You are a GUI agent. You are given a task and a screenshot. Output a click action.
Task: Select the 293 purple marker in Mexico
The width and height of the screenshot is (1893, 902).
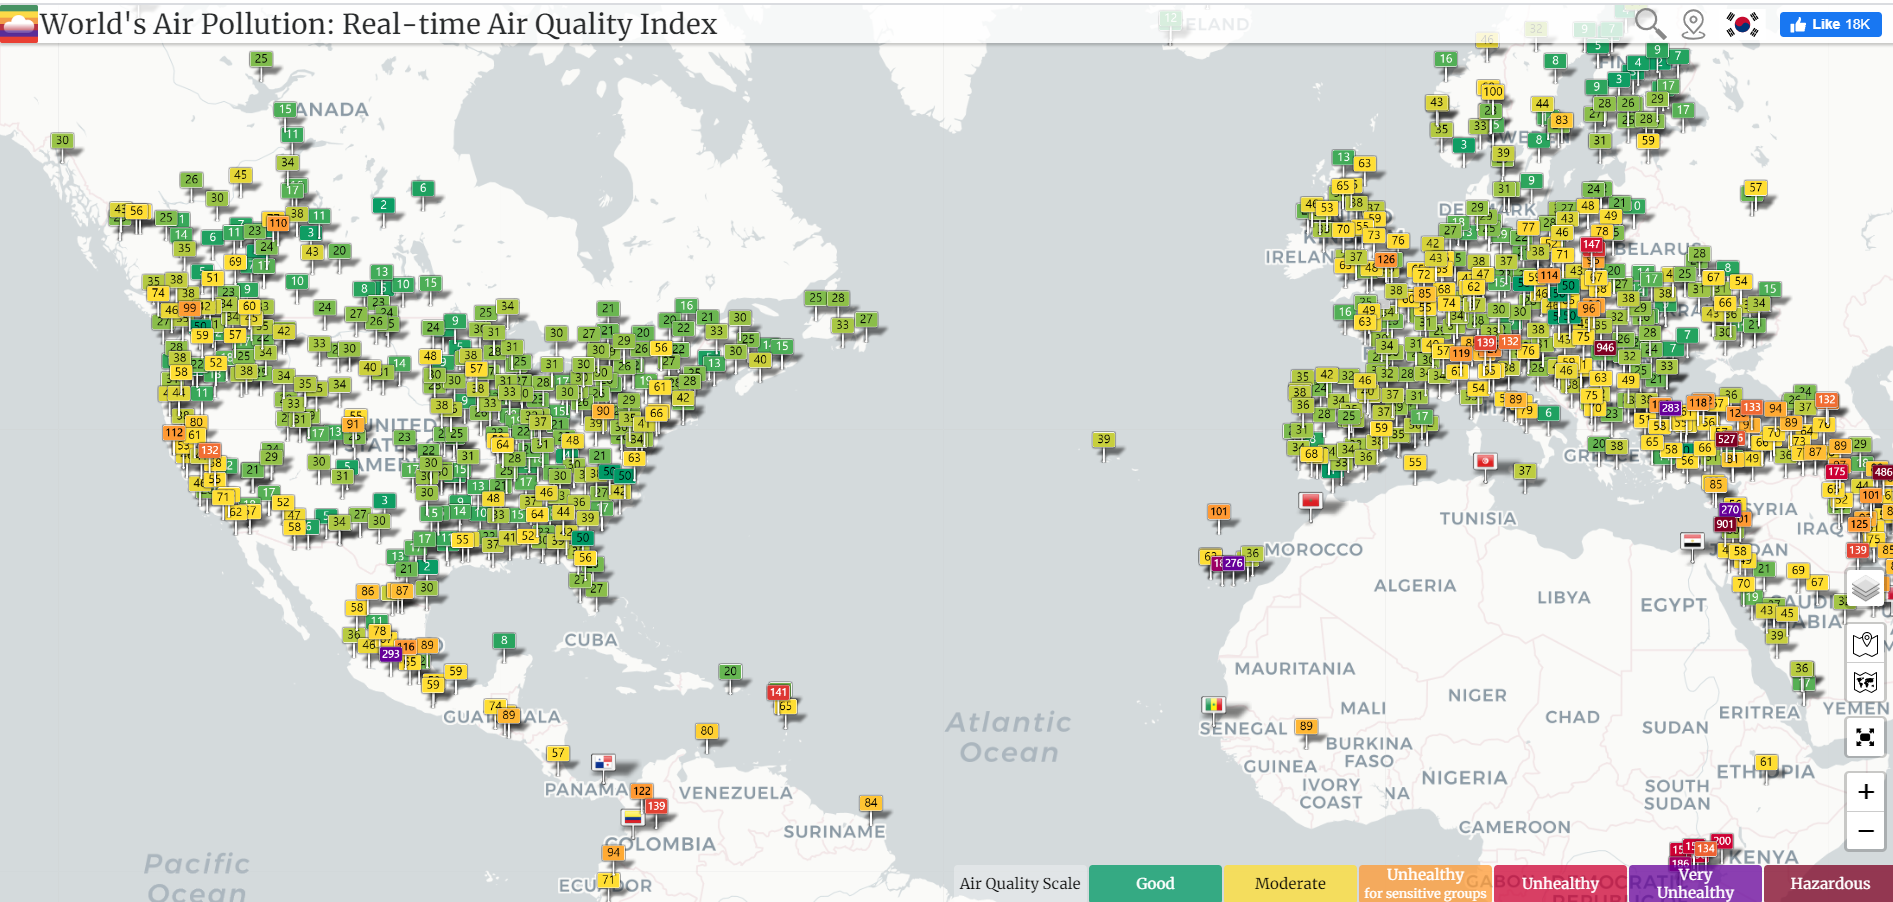[390, 654]
